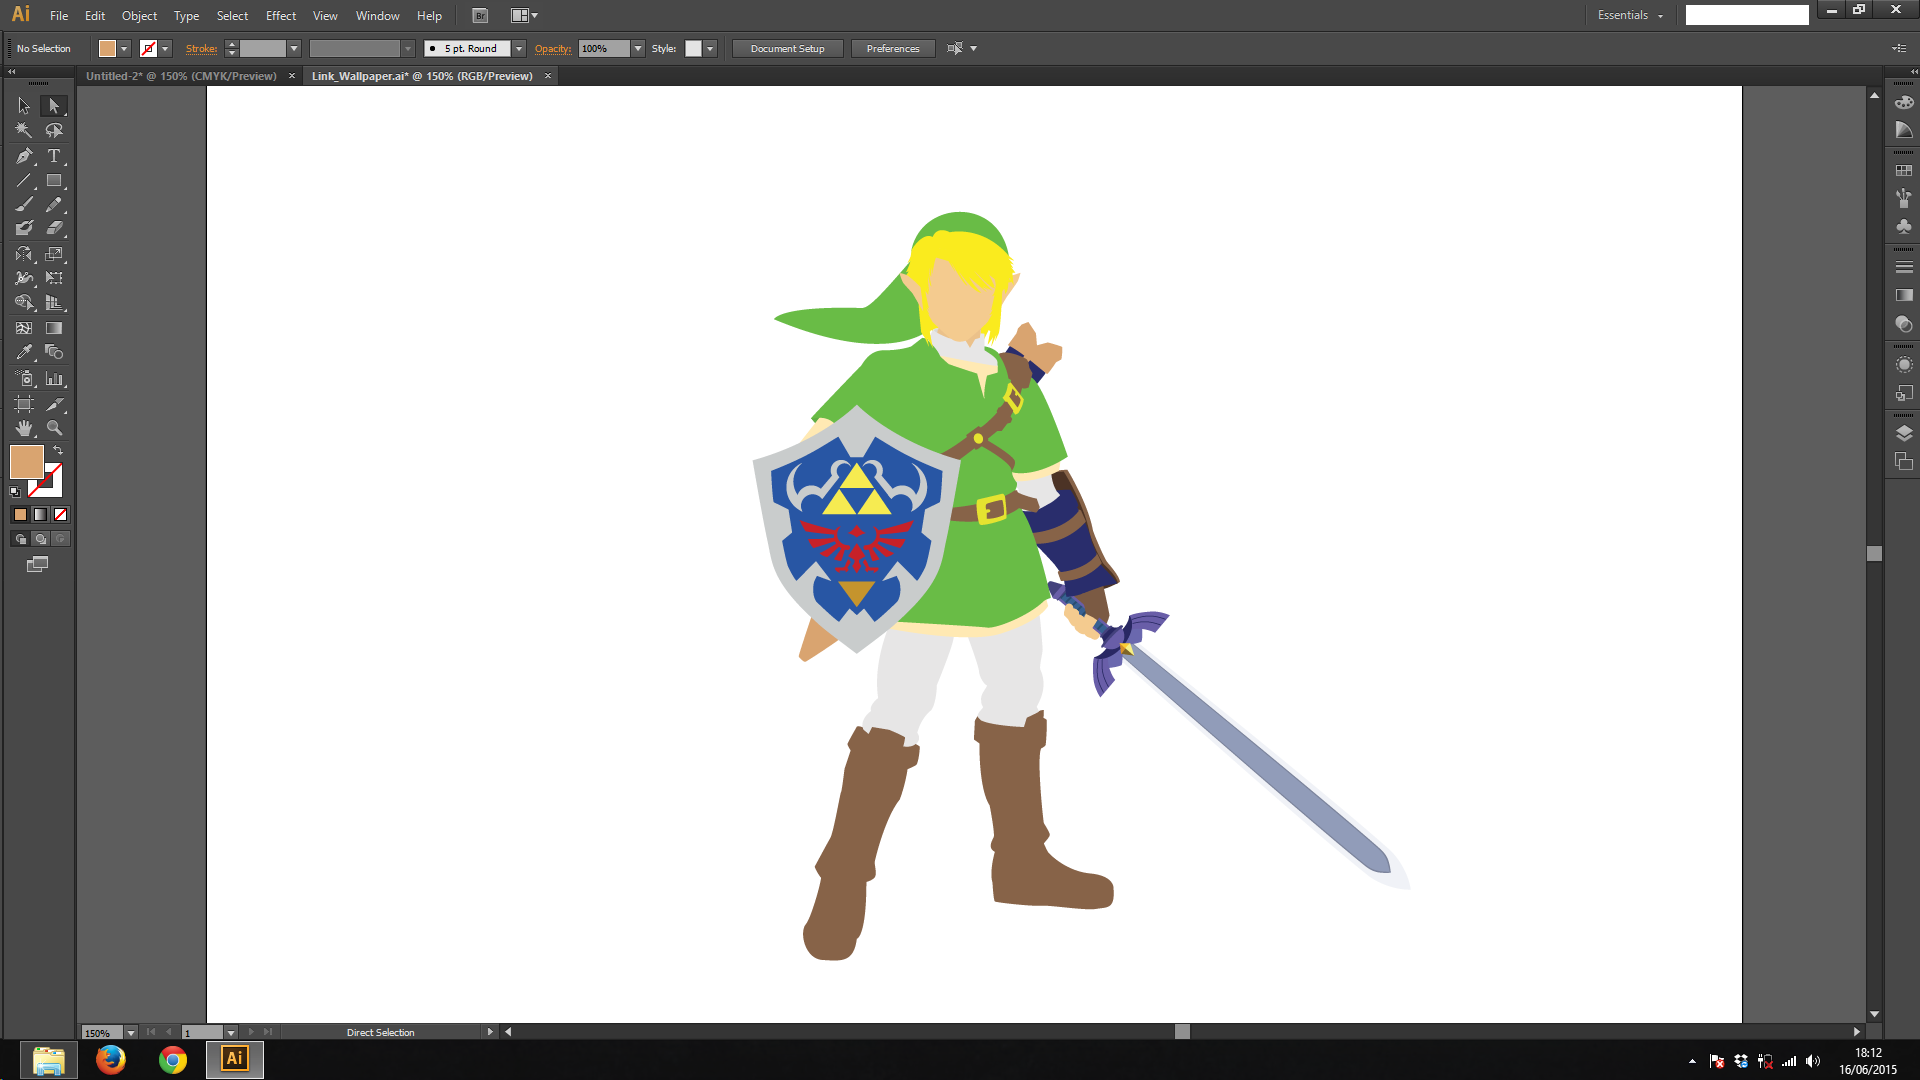This screenshot has width=1920, height=1080.
Task: Select the Rectangle tool
Action: click(54, 181)
